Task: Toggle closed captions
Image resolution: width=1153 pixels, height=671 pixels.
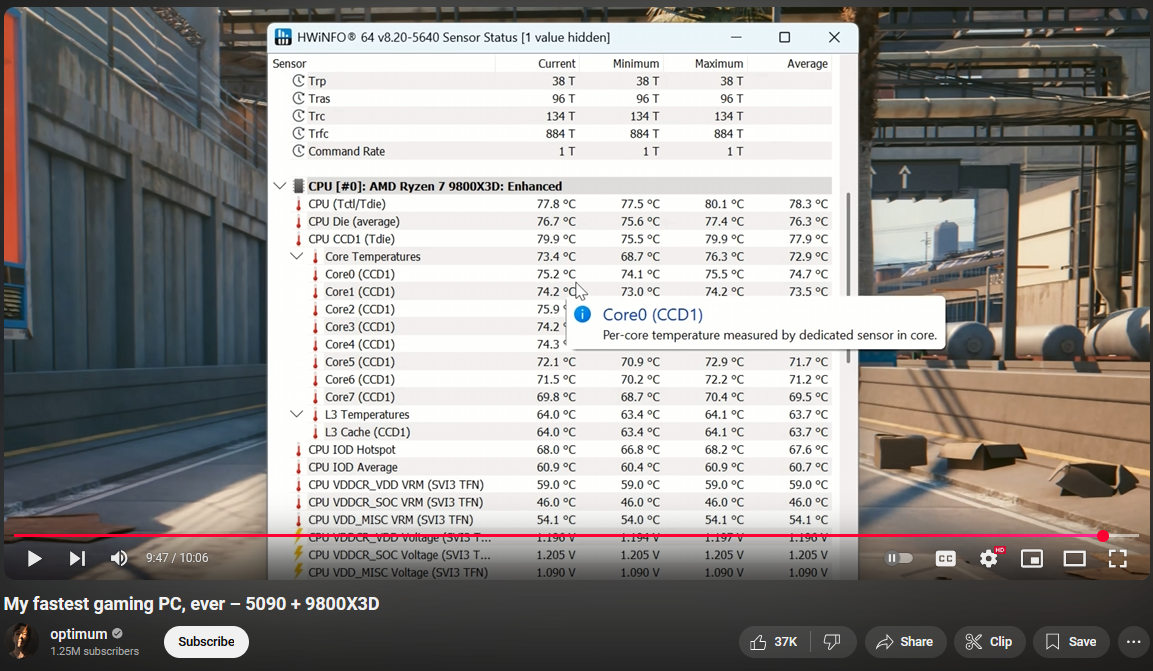Action: click(946, 559)
